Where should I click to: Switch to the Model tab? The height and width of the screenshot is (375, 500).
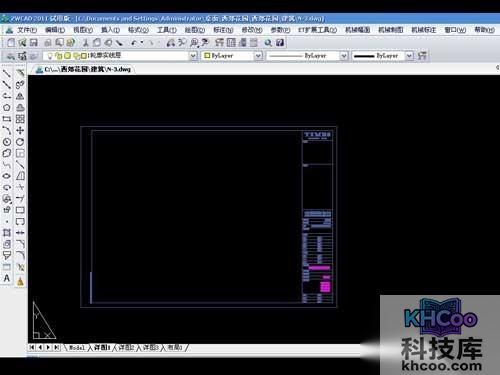(x=77, y=348)
